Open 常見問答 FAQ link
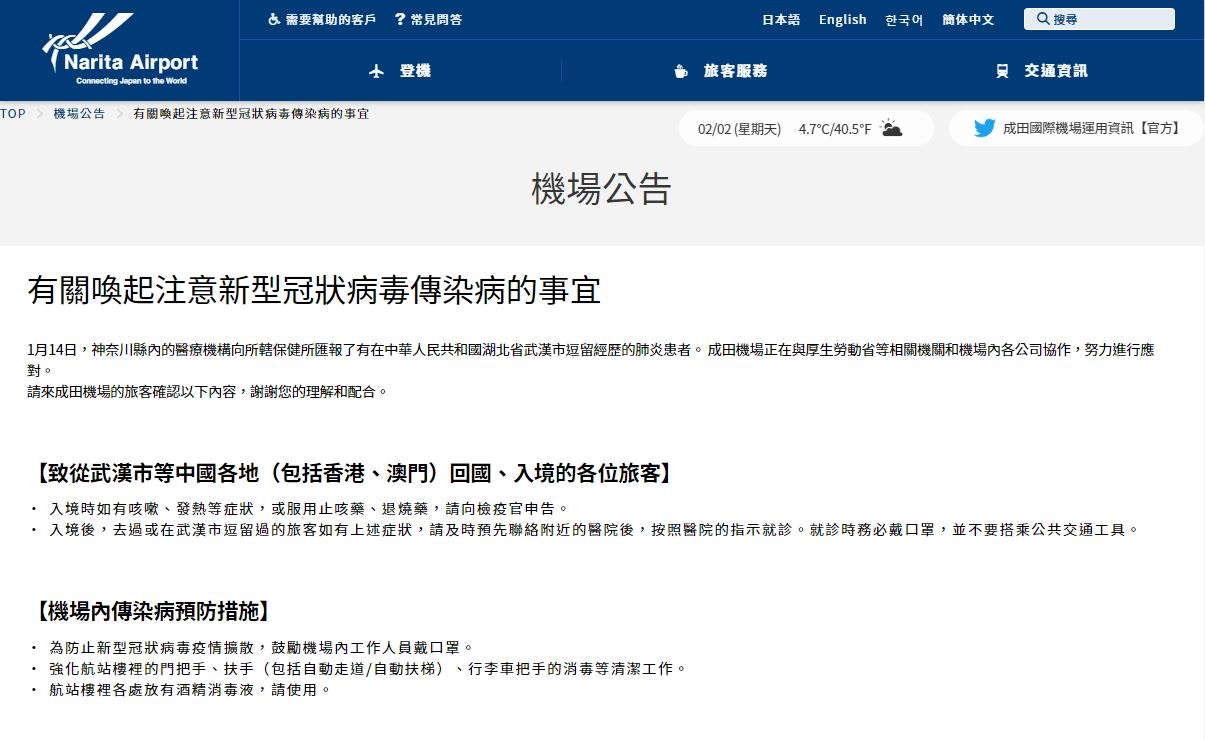 tap(436, 19)
